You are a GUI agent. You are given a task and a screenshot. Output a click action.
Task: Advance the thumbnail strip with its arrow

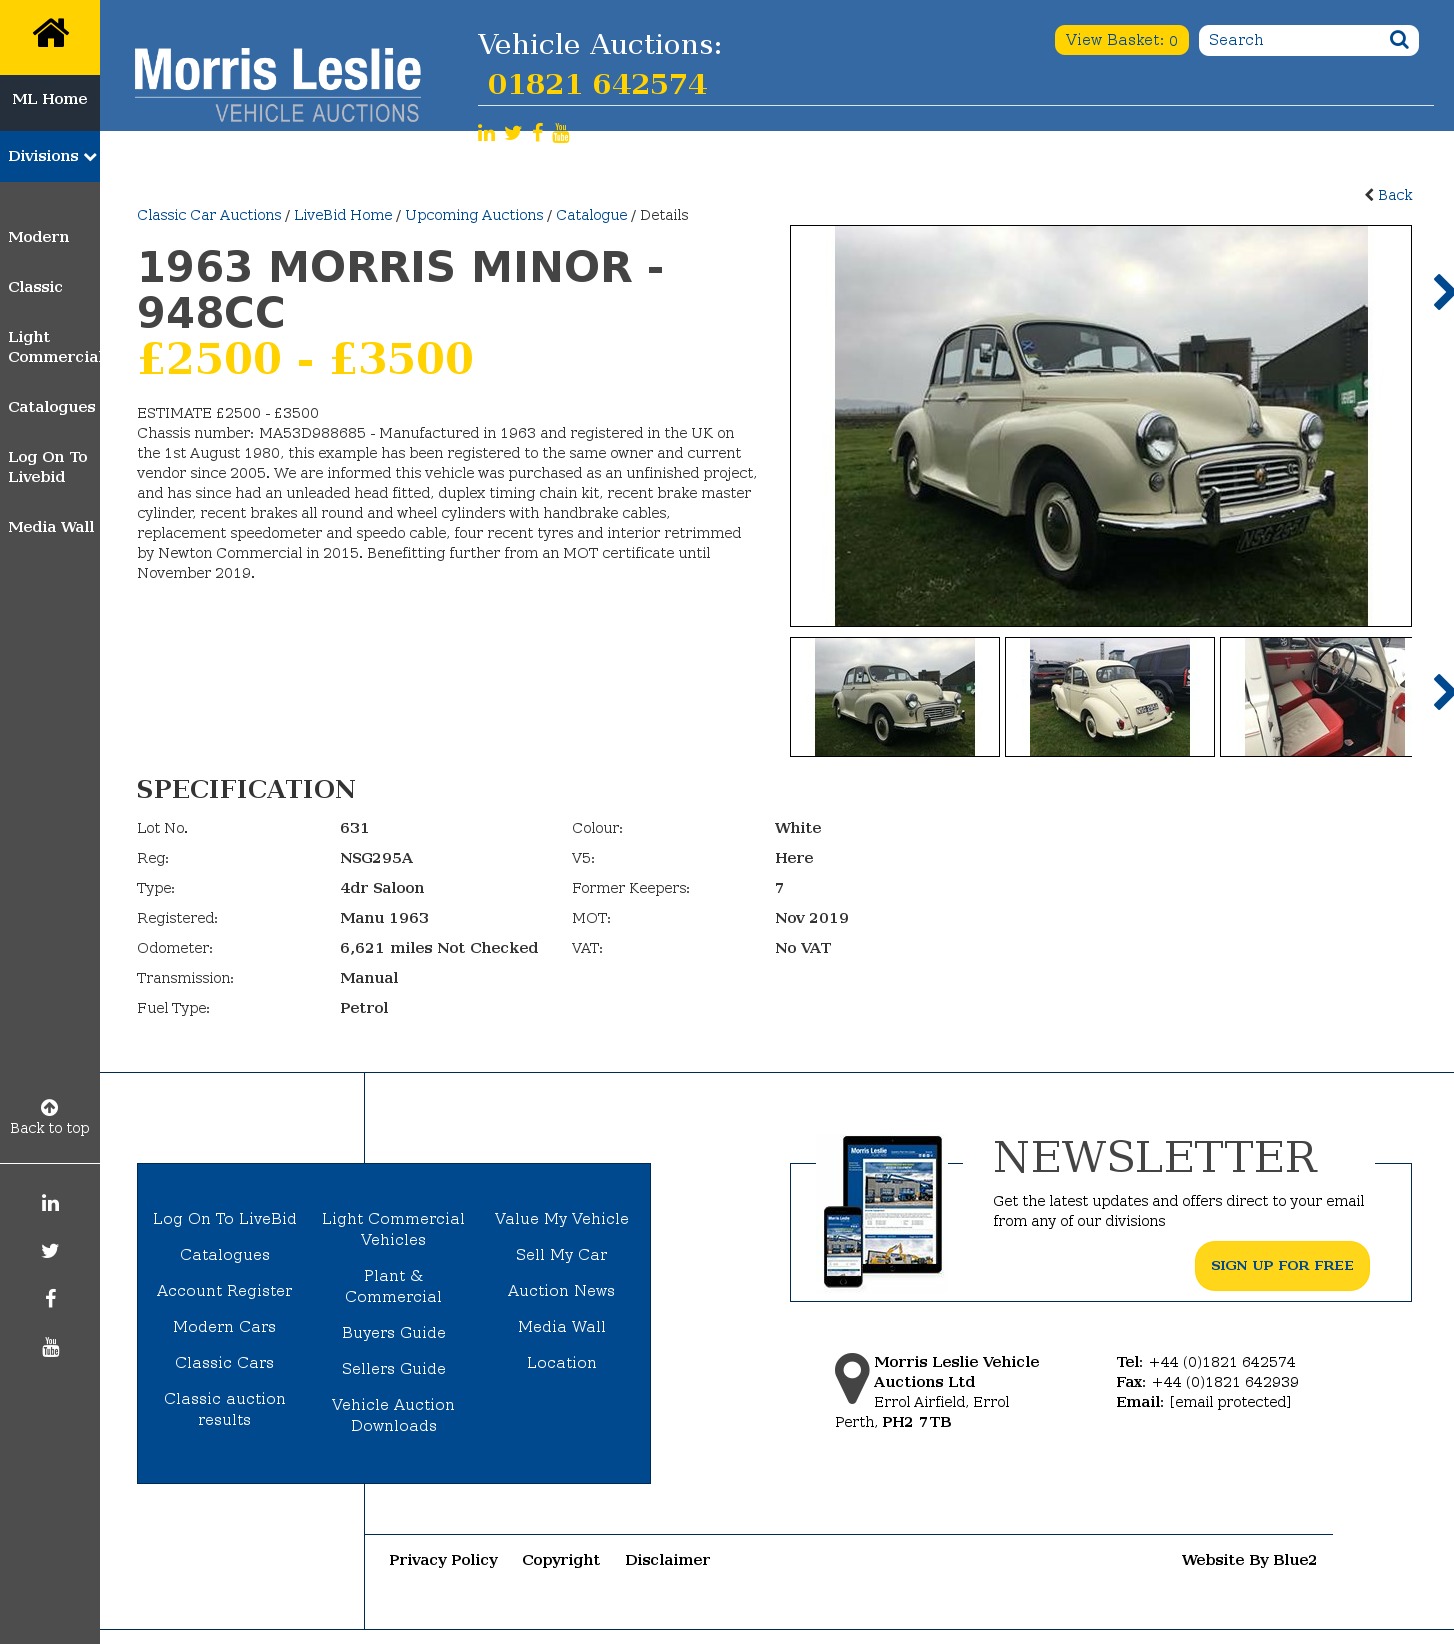[x=1442, y=692]
